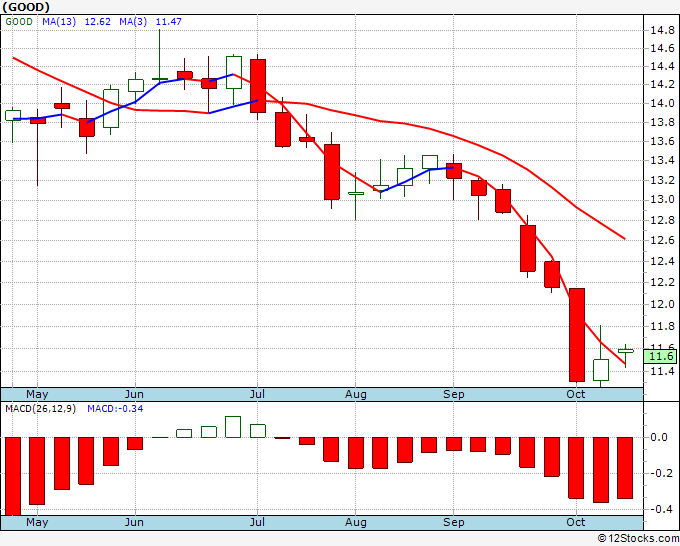This screenshot has height=546, width=680.
Task: Click Sep on the MACD panel date axis
Action: pyautogui.click(x=454, y=522)
